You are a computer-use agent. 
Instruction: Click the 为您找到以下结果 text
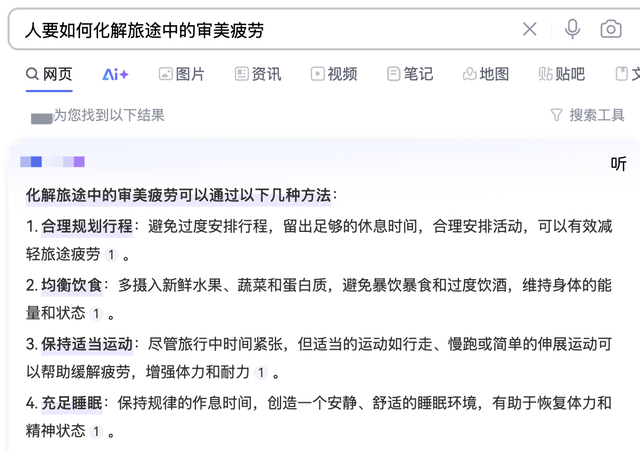coord(109,115)
